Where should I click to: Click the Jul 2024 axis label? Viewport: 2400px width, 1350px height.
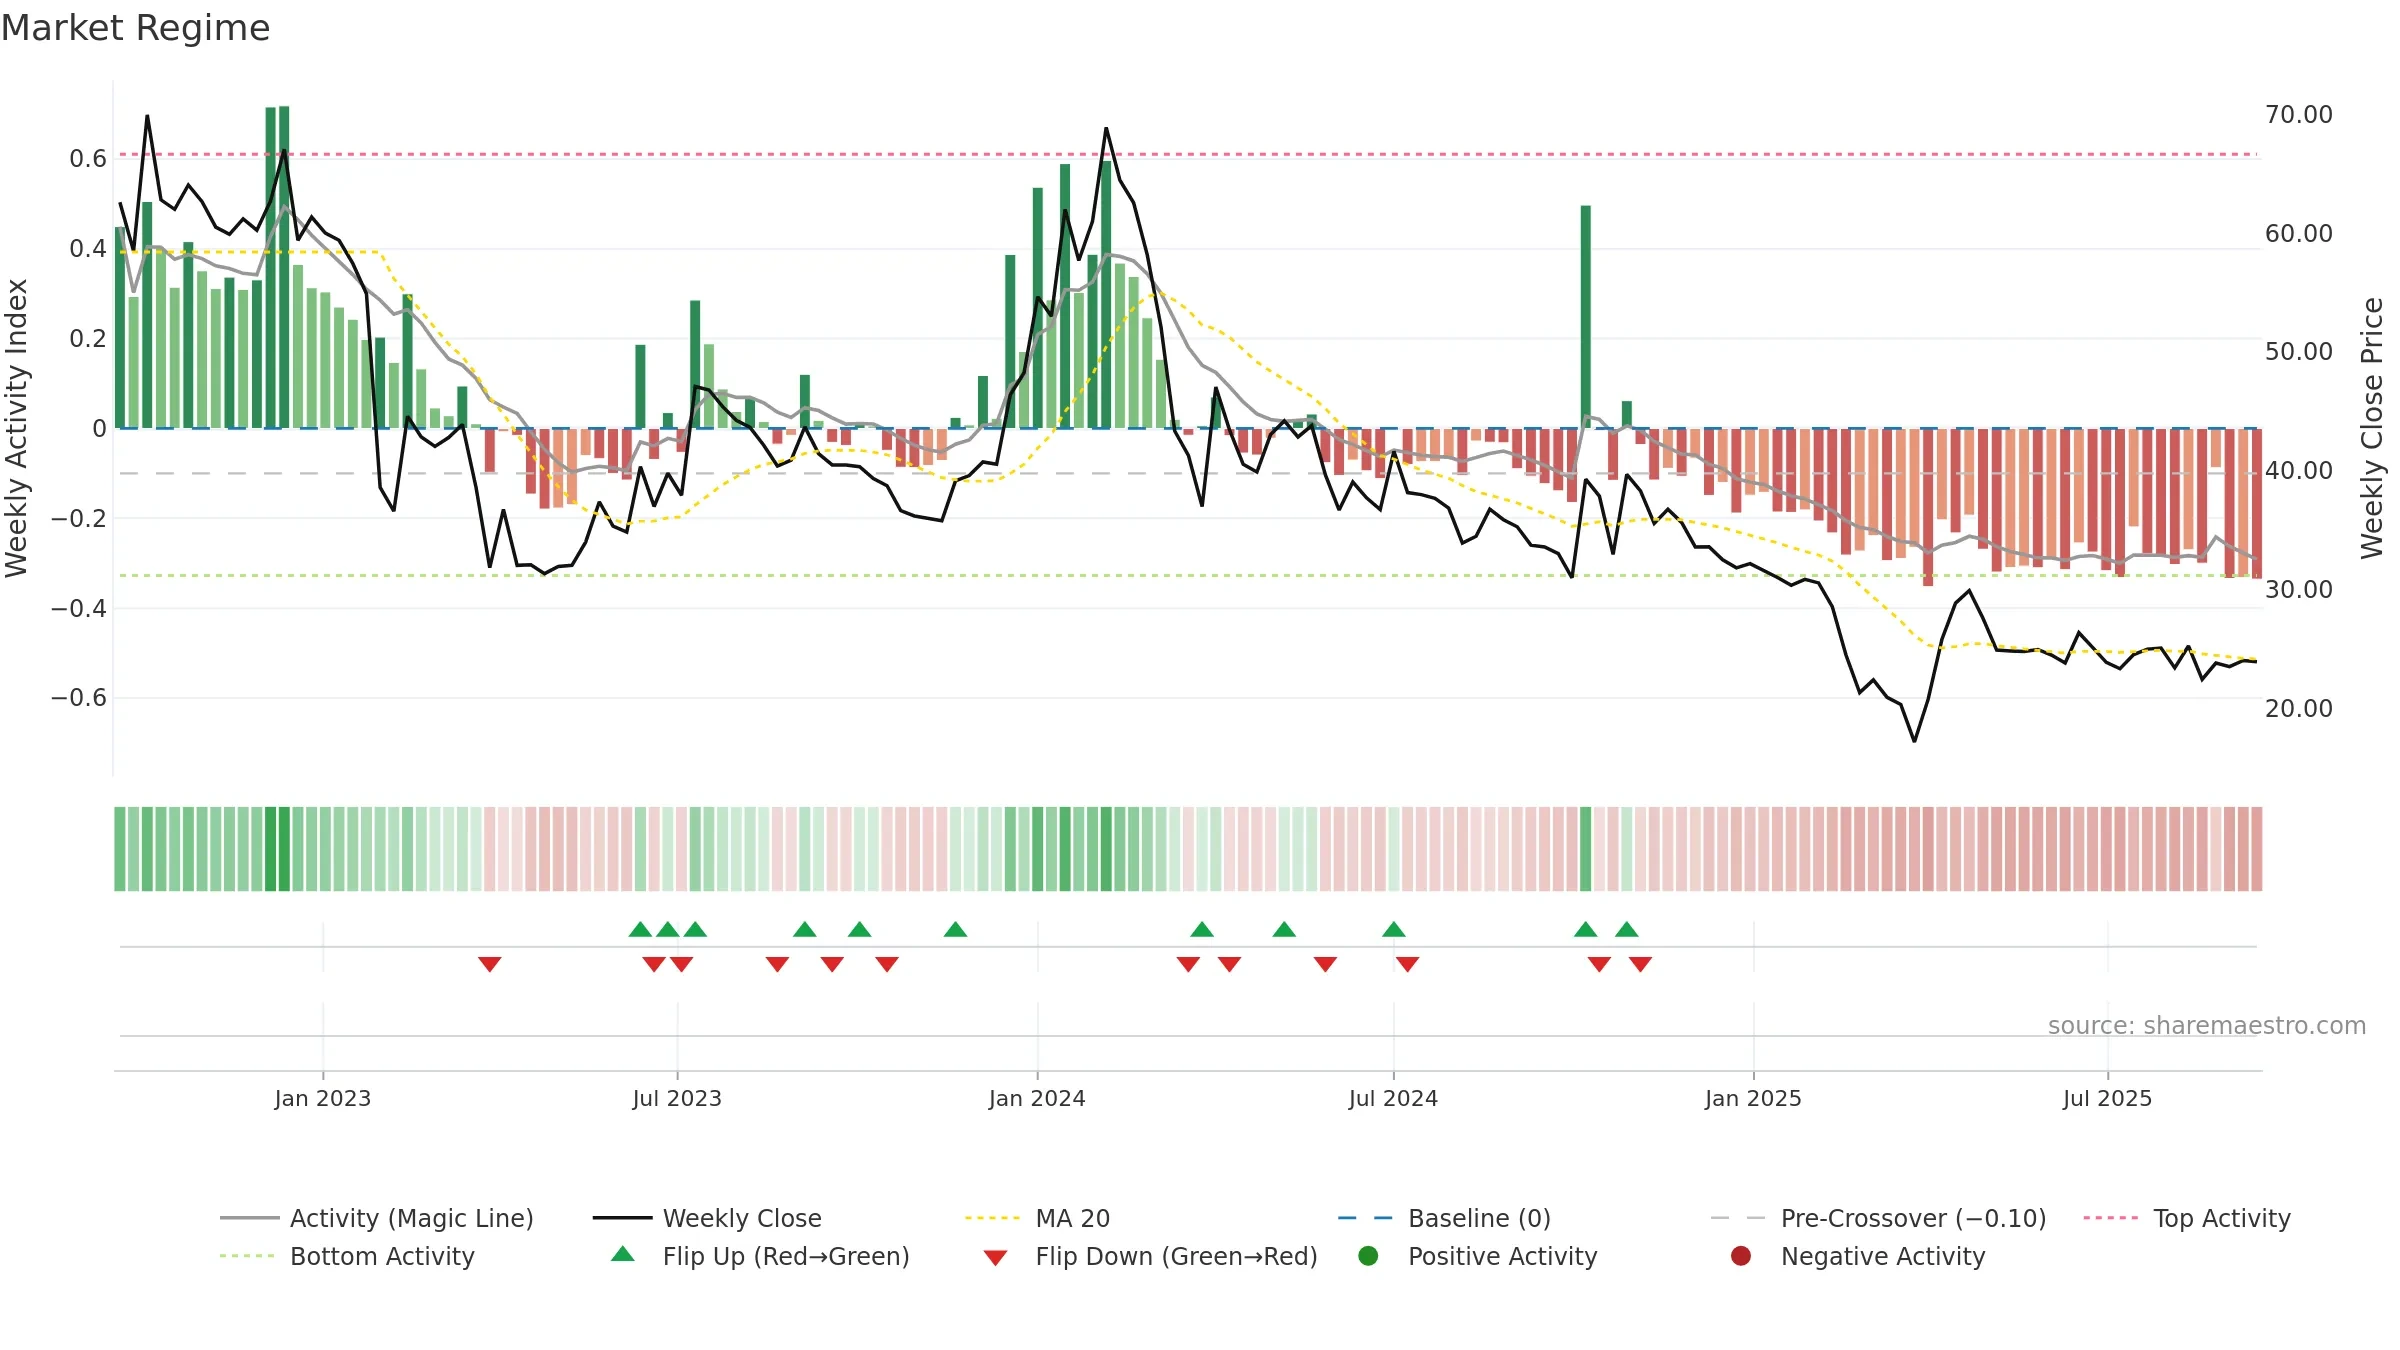(x=1393, y=1098)
